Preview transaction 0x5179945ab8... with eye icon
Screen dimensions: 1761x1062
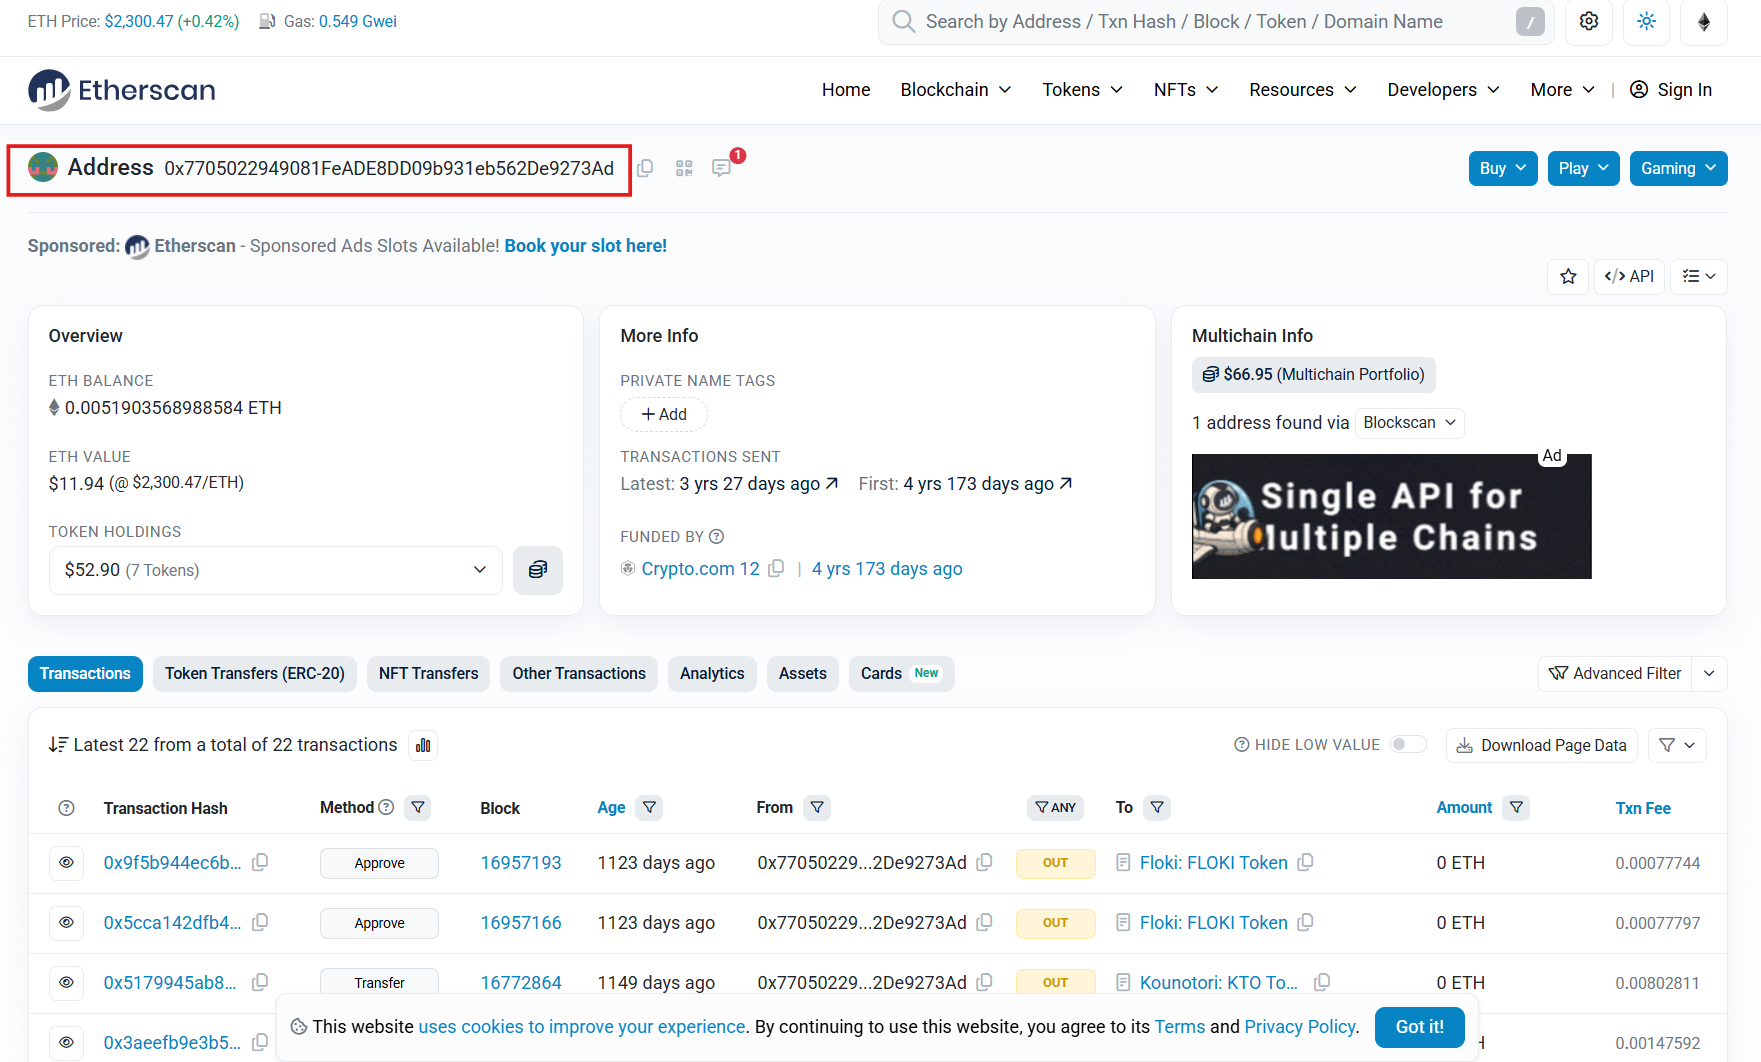67,982
